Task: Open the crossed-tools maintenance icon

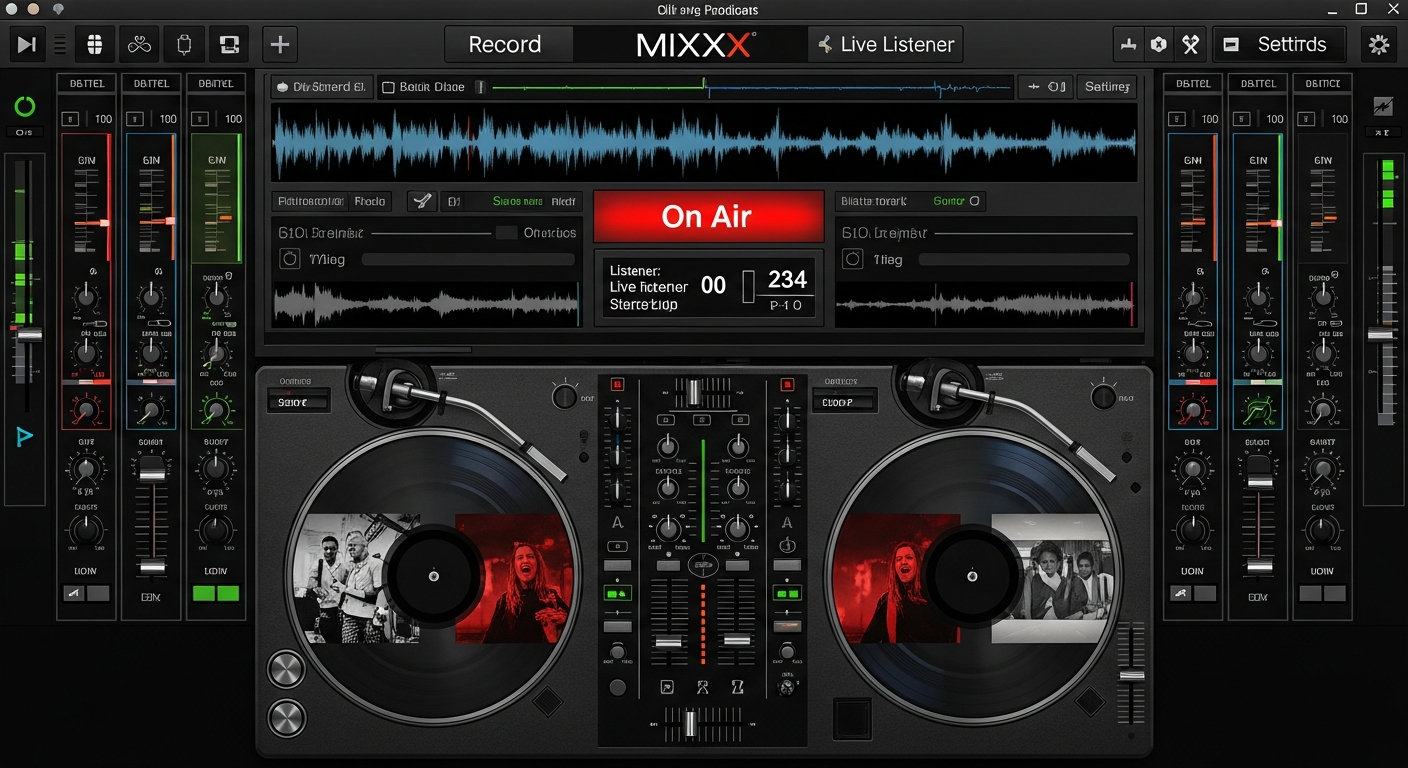Action: [x=1190, y=44]
